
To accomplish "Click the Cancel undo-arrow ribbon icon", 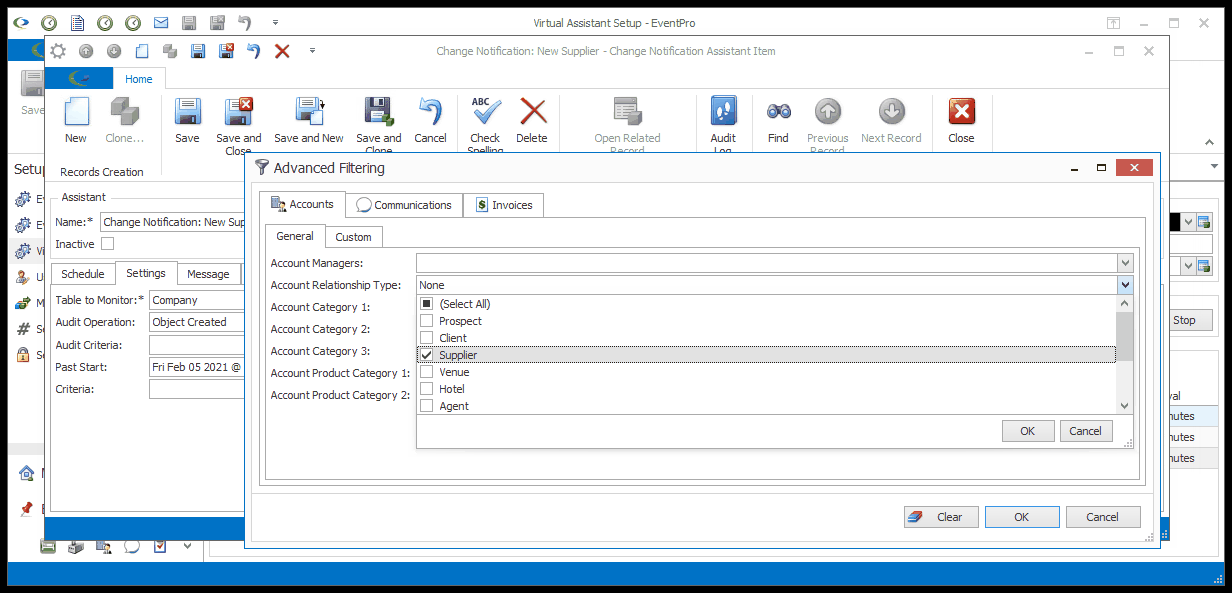I will 430,111.
